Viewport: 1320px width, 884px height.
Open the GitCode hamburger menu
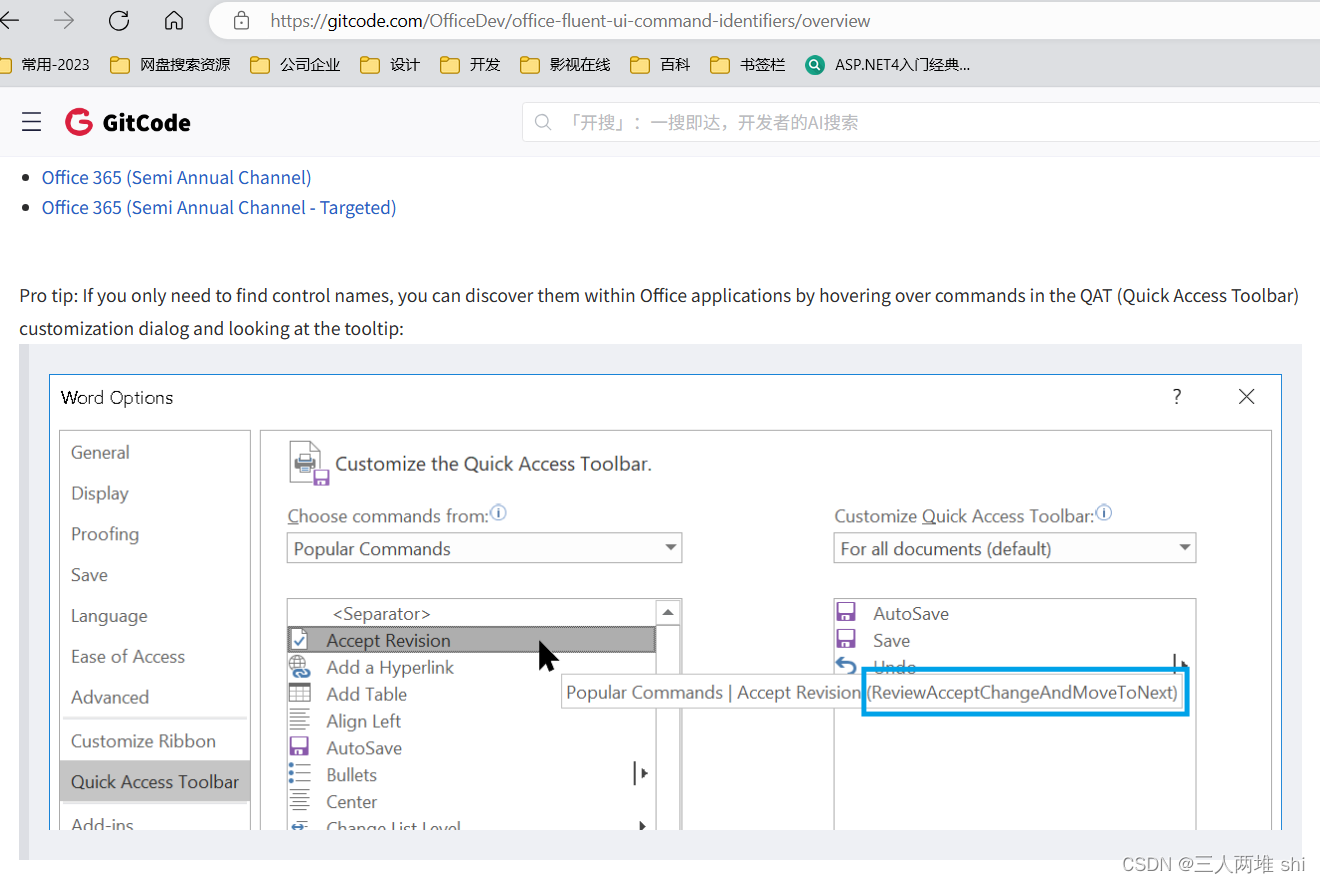pos(32,122)
